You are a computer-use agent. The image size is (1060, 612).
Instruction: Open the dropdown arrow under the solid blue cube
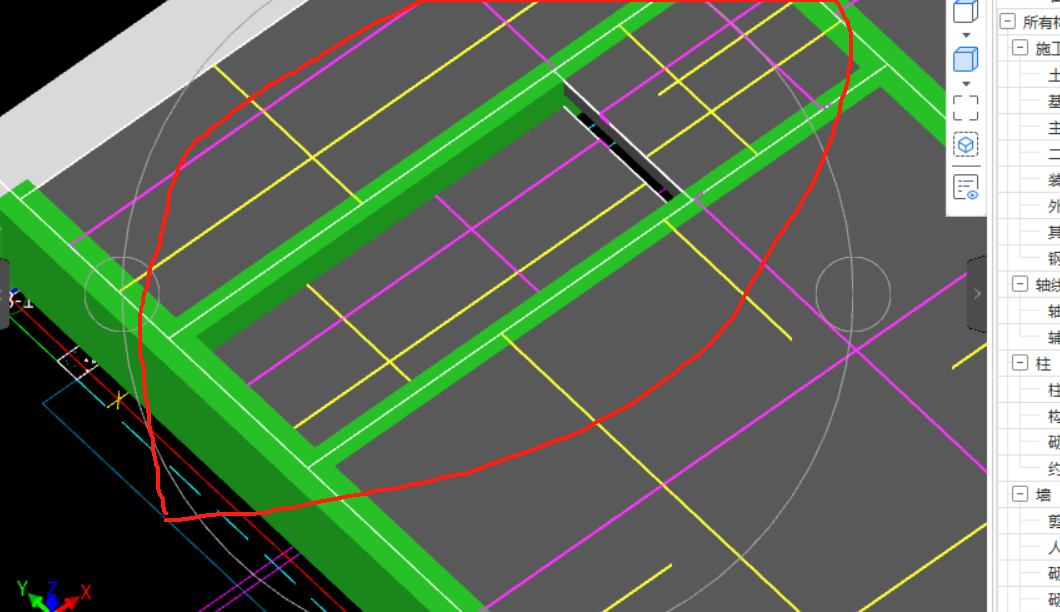[966, 84]
